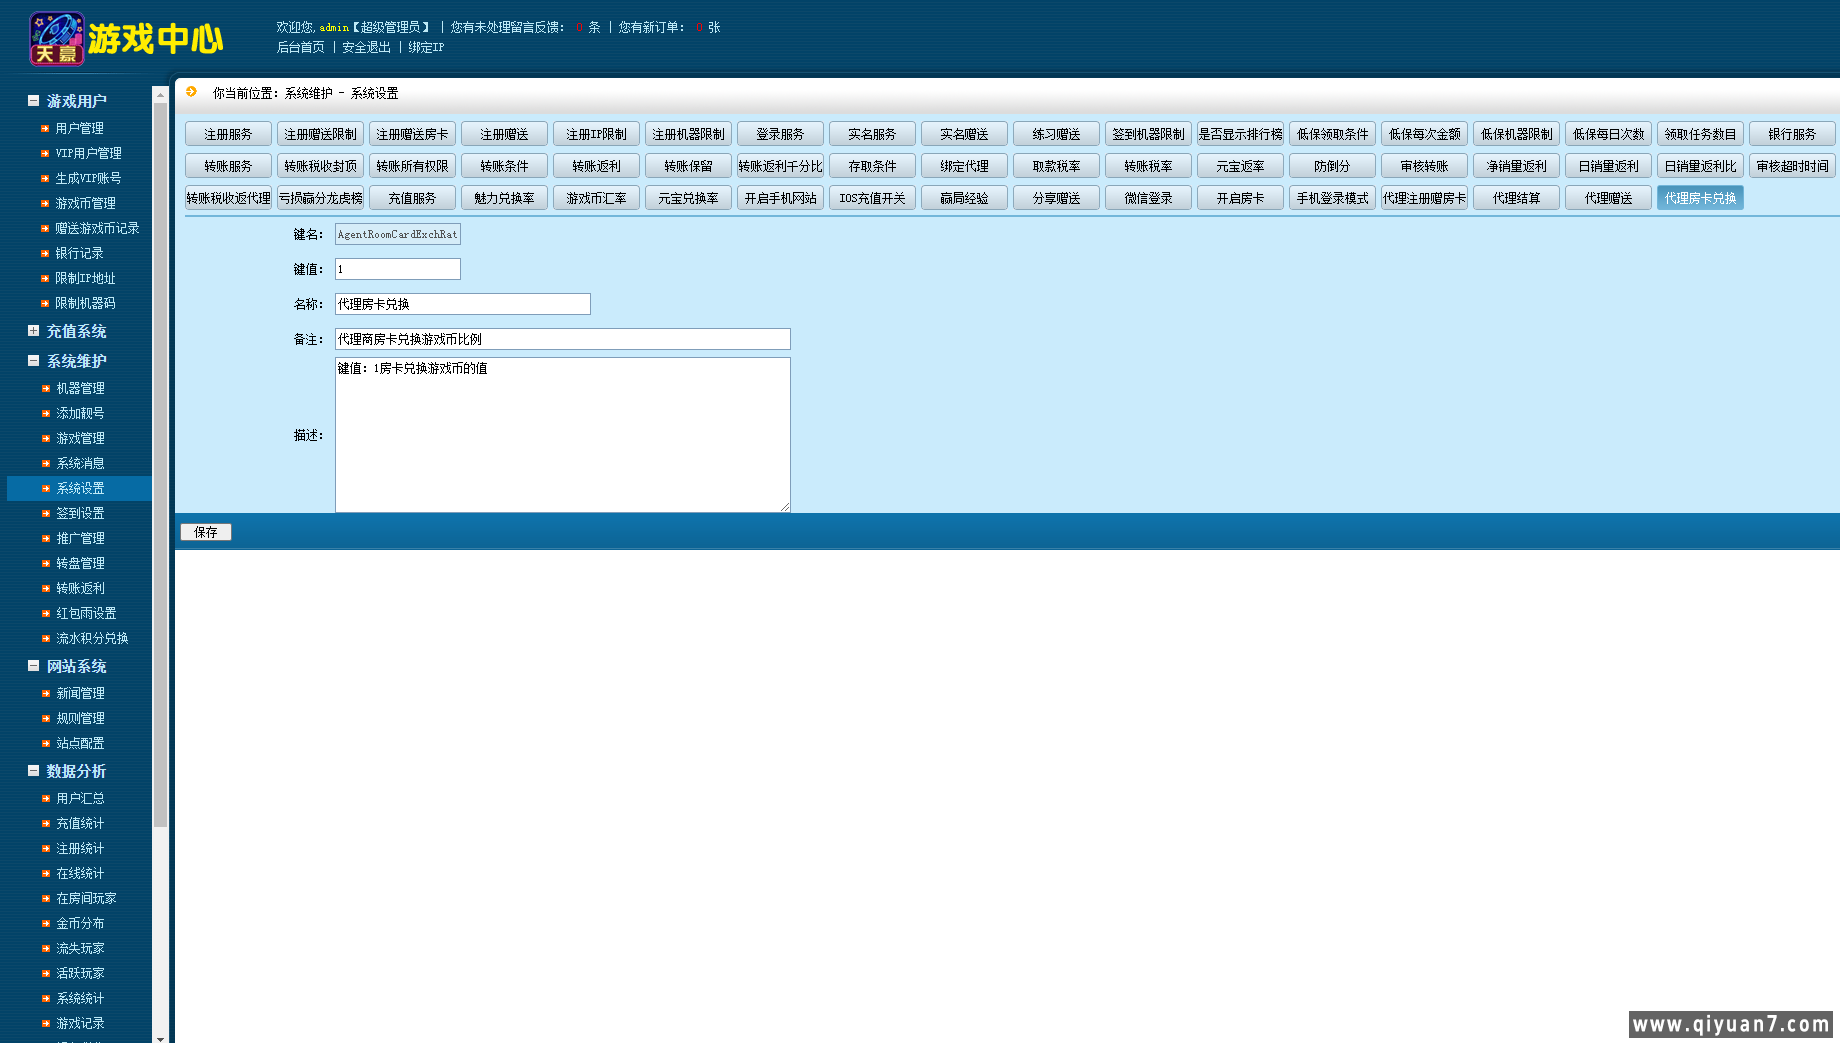Click into the 键值 input field
Screen dimensions: 1840x1043
pyautogui.click(x=397, y=269)
